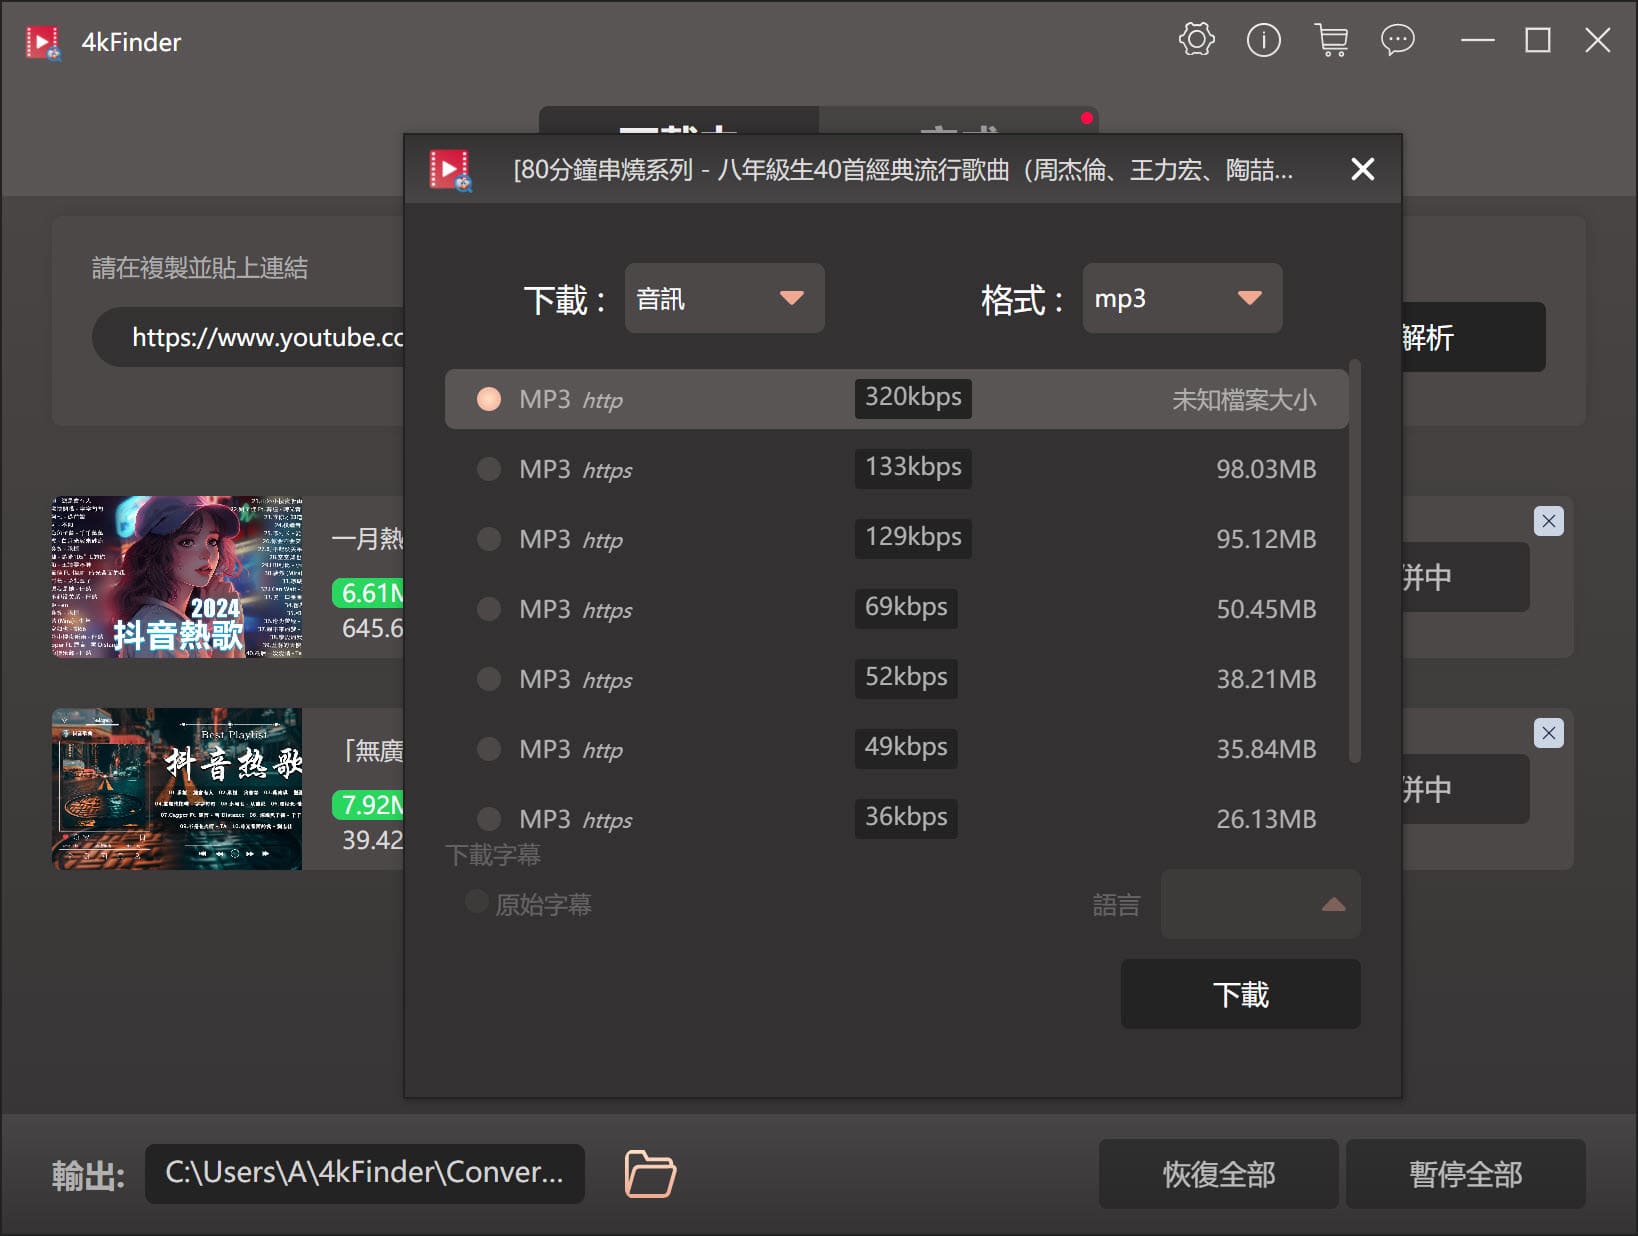
Task: Click the 下載字幕 label
Action: point(493,855)
